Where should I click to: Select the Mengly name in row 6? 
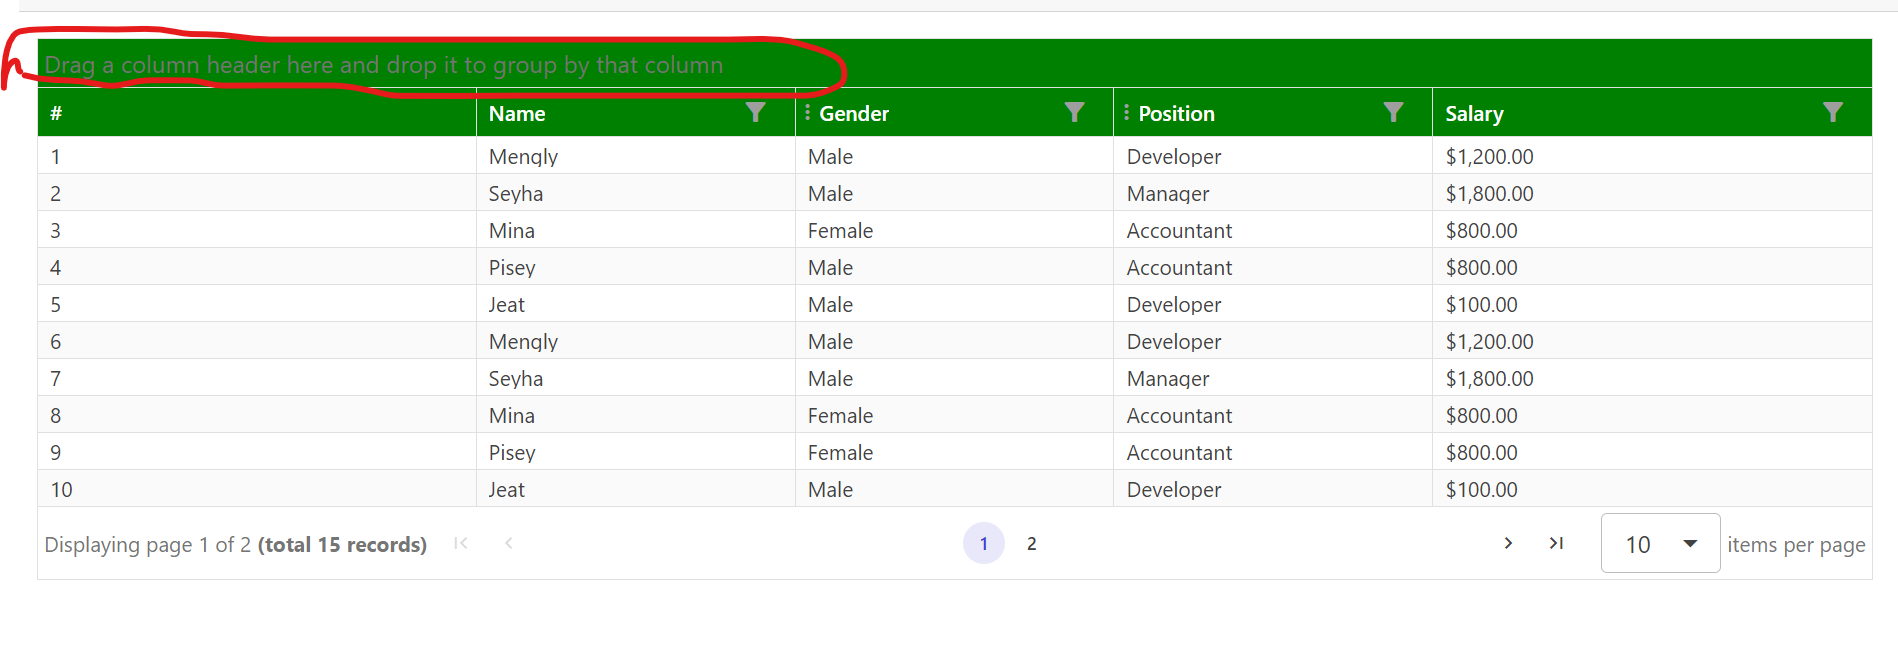click(x=523, y=342)
